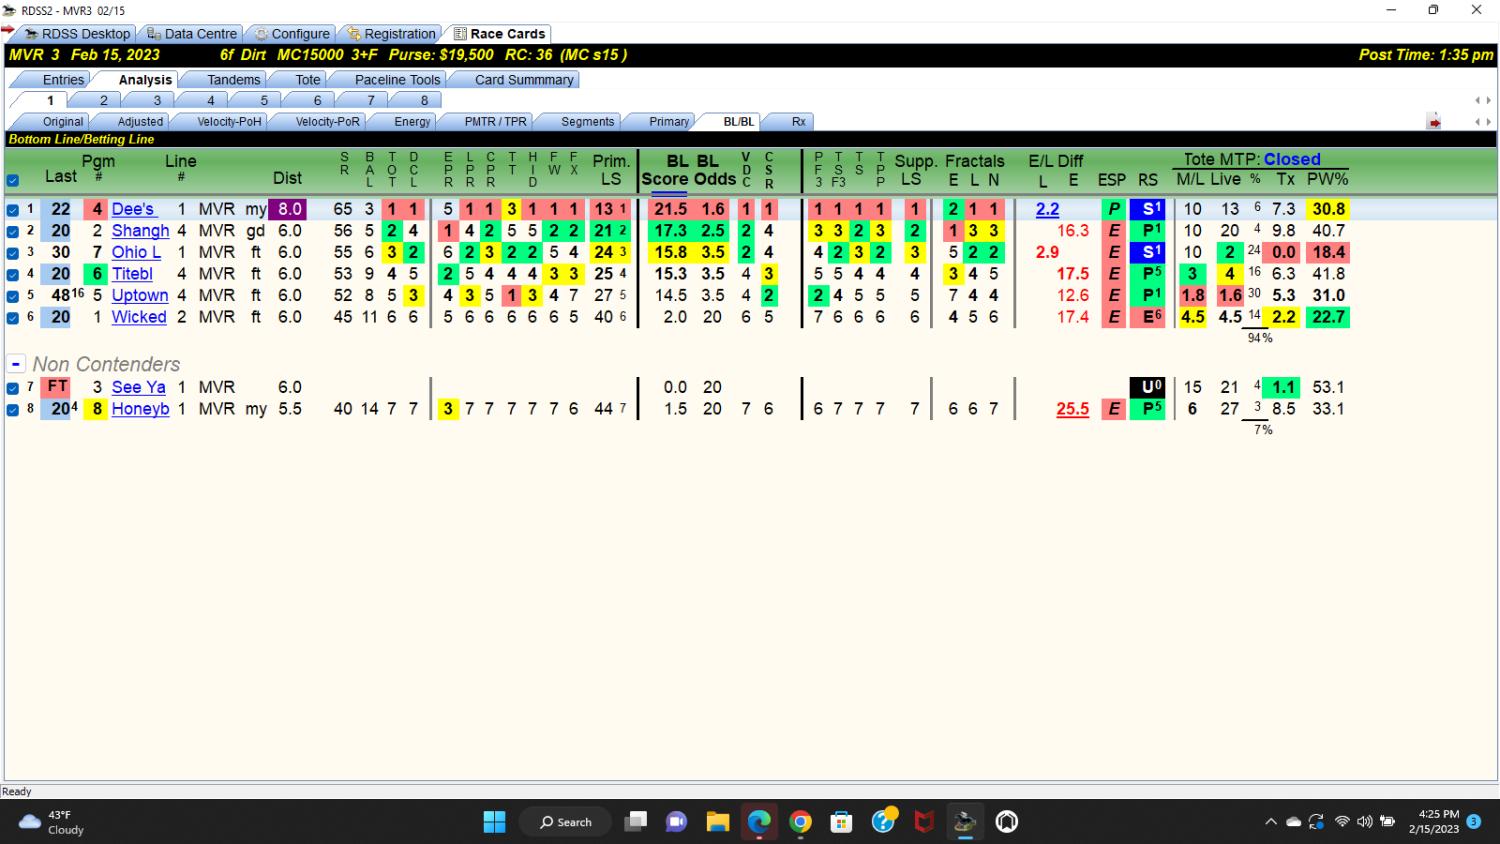Click the red arrow export icon near Rx tabs
This screenshot has height=844, width=1500.
(1434, 122)
